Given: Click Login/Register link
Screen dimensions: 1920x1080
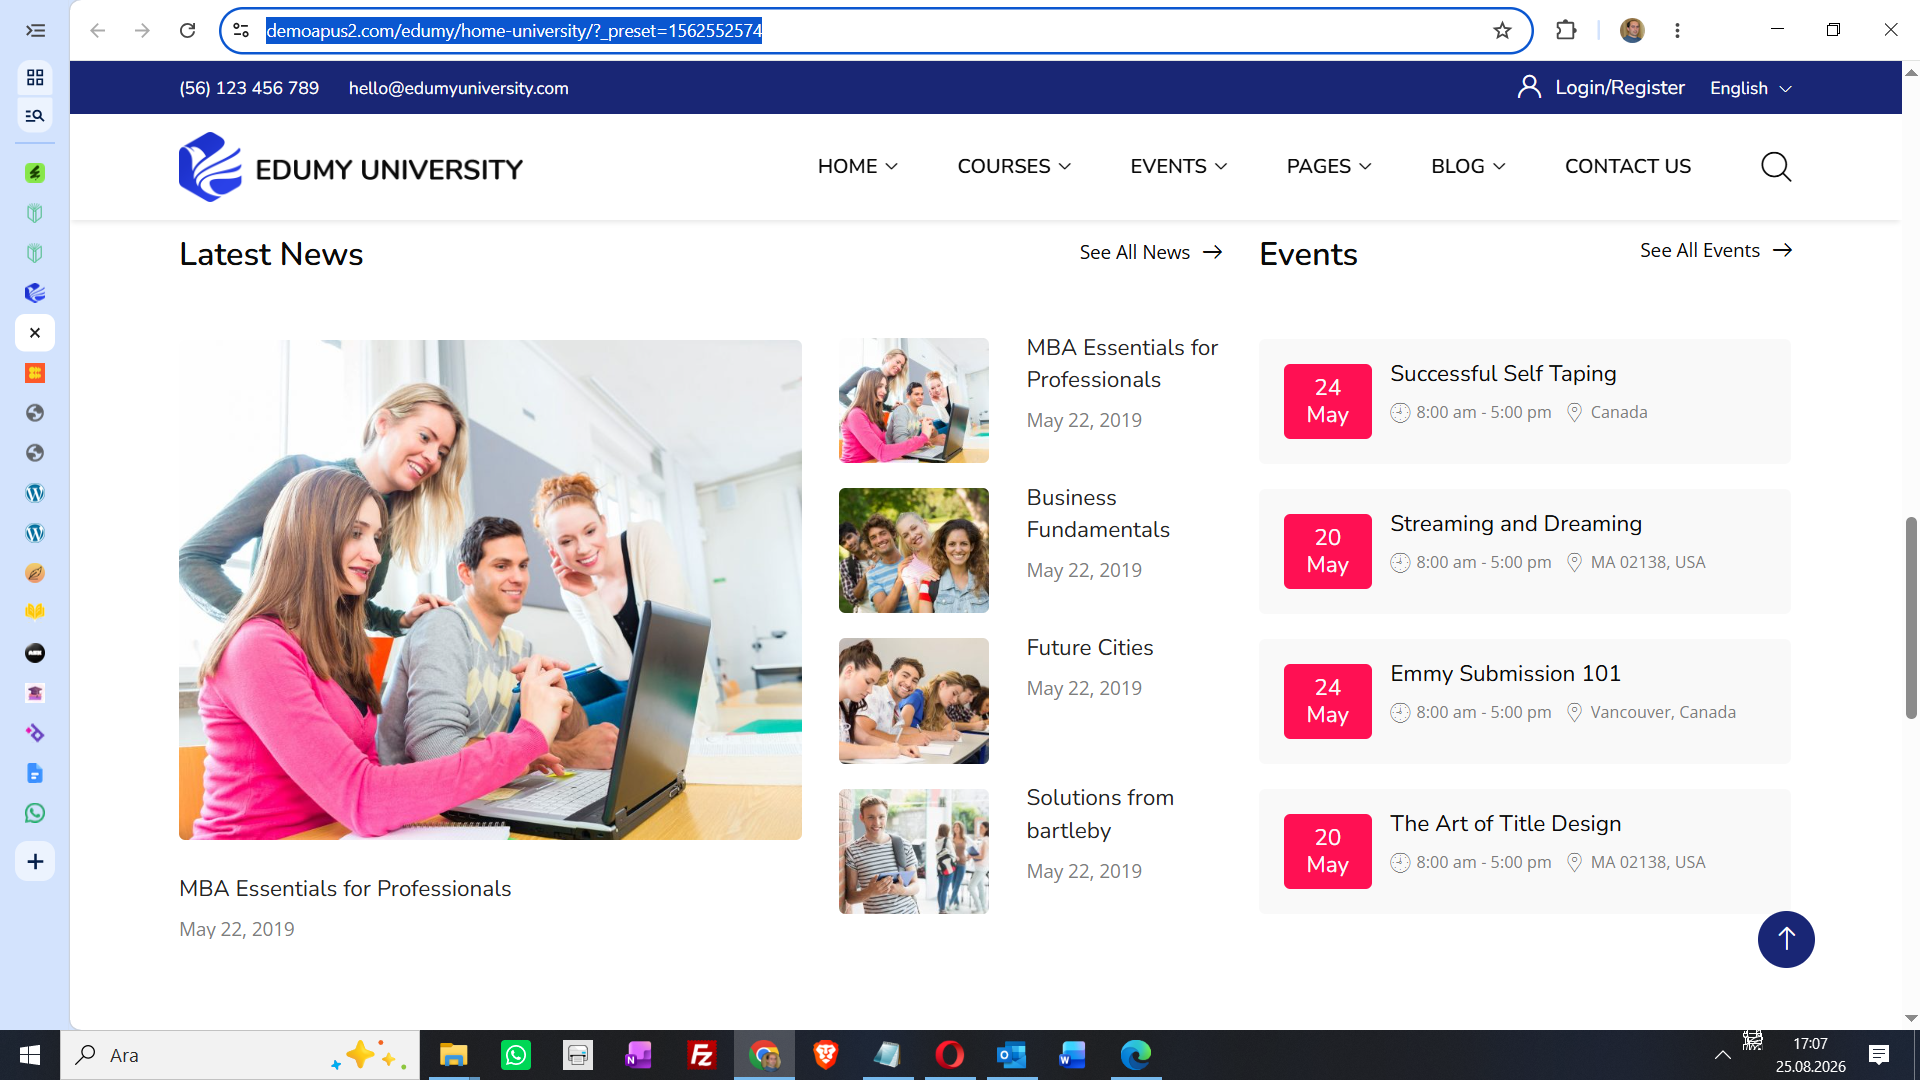Looking at the screenshot, I should [x=1601, y=88].
